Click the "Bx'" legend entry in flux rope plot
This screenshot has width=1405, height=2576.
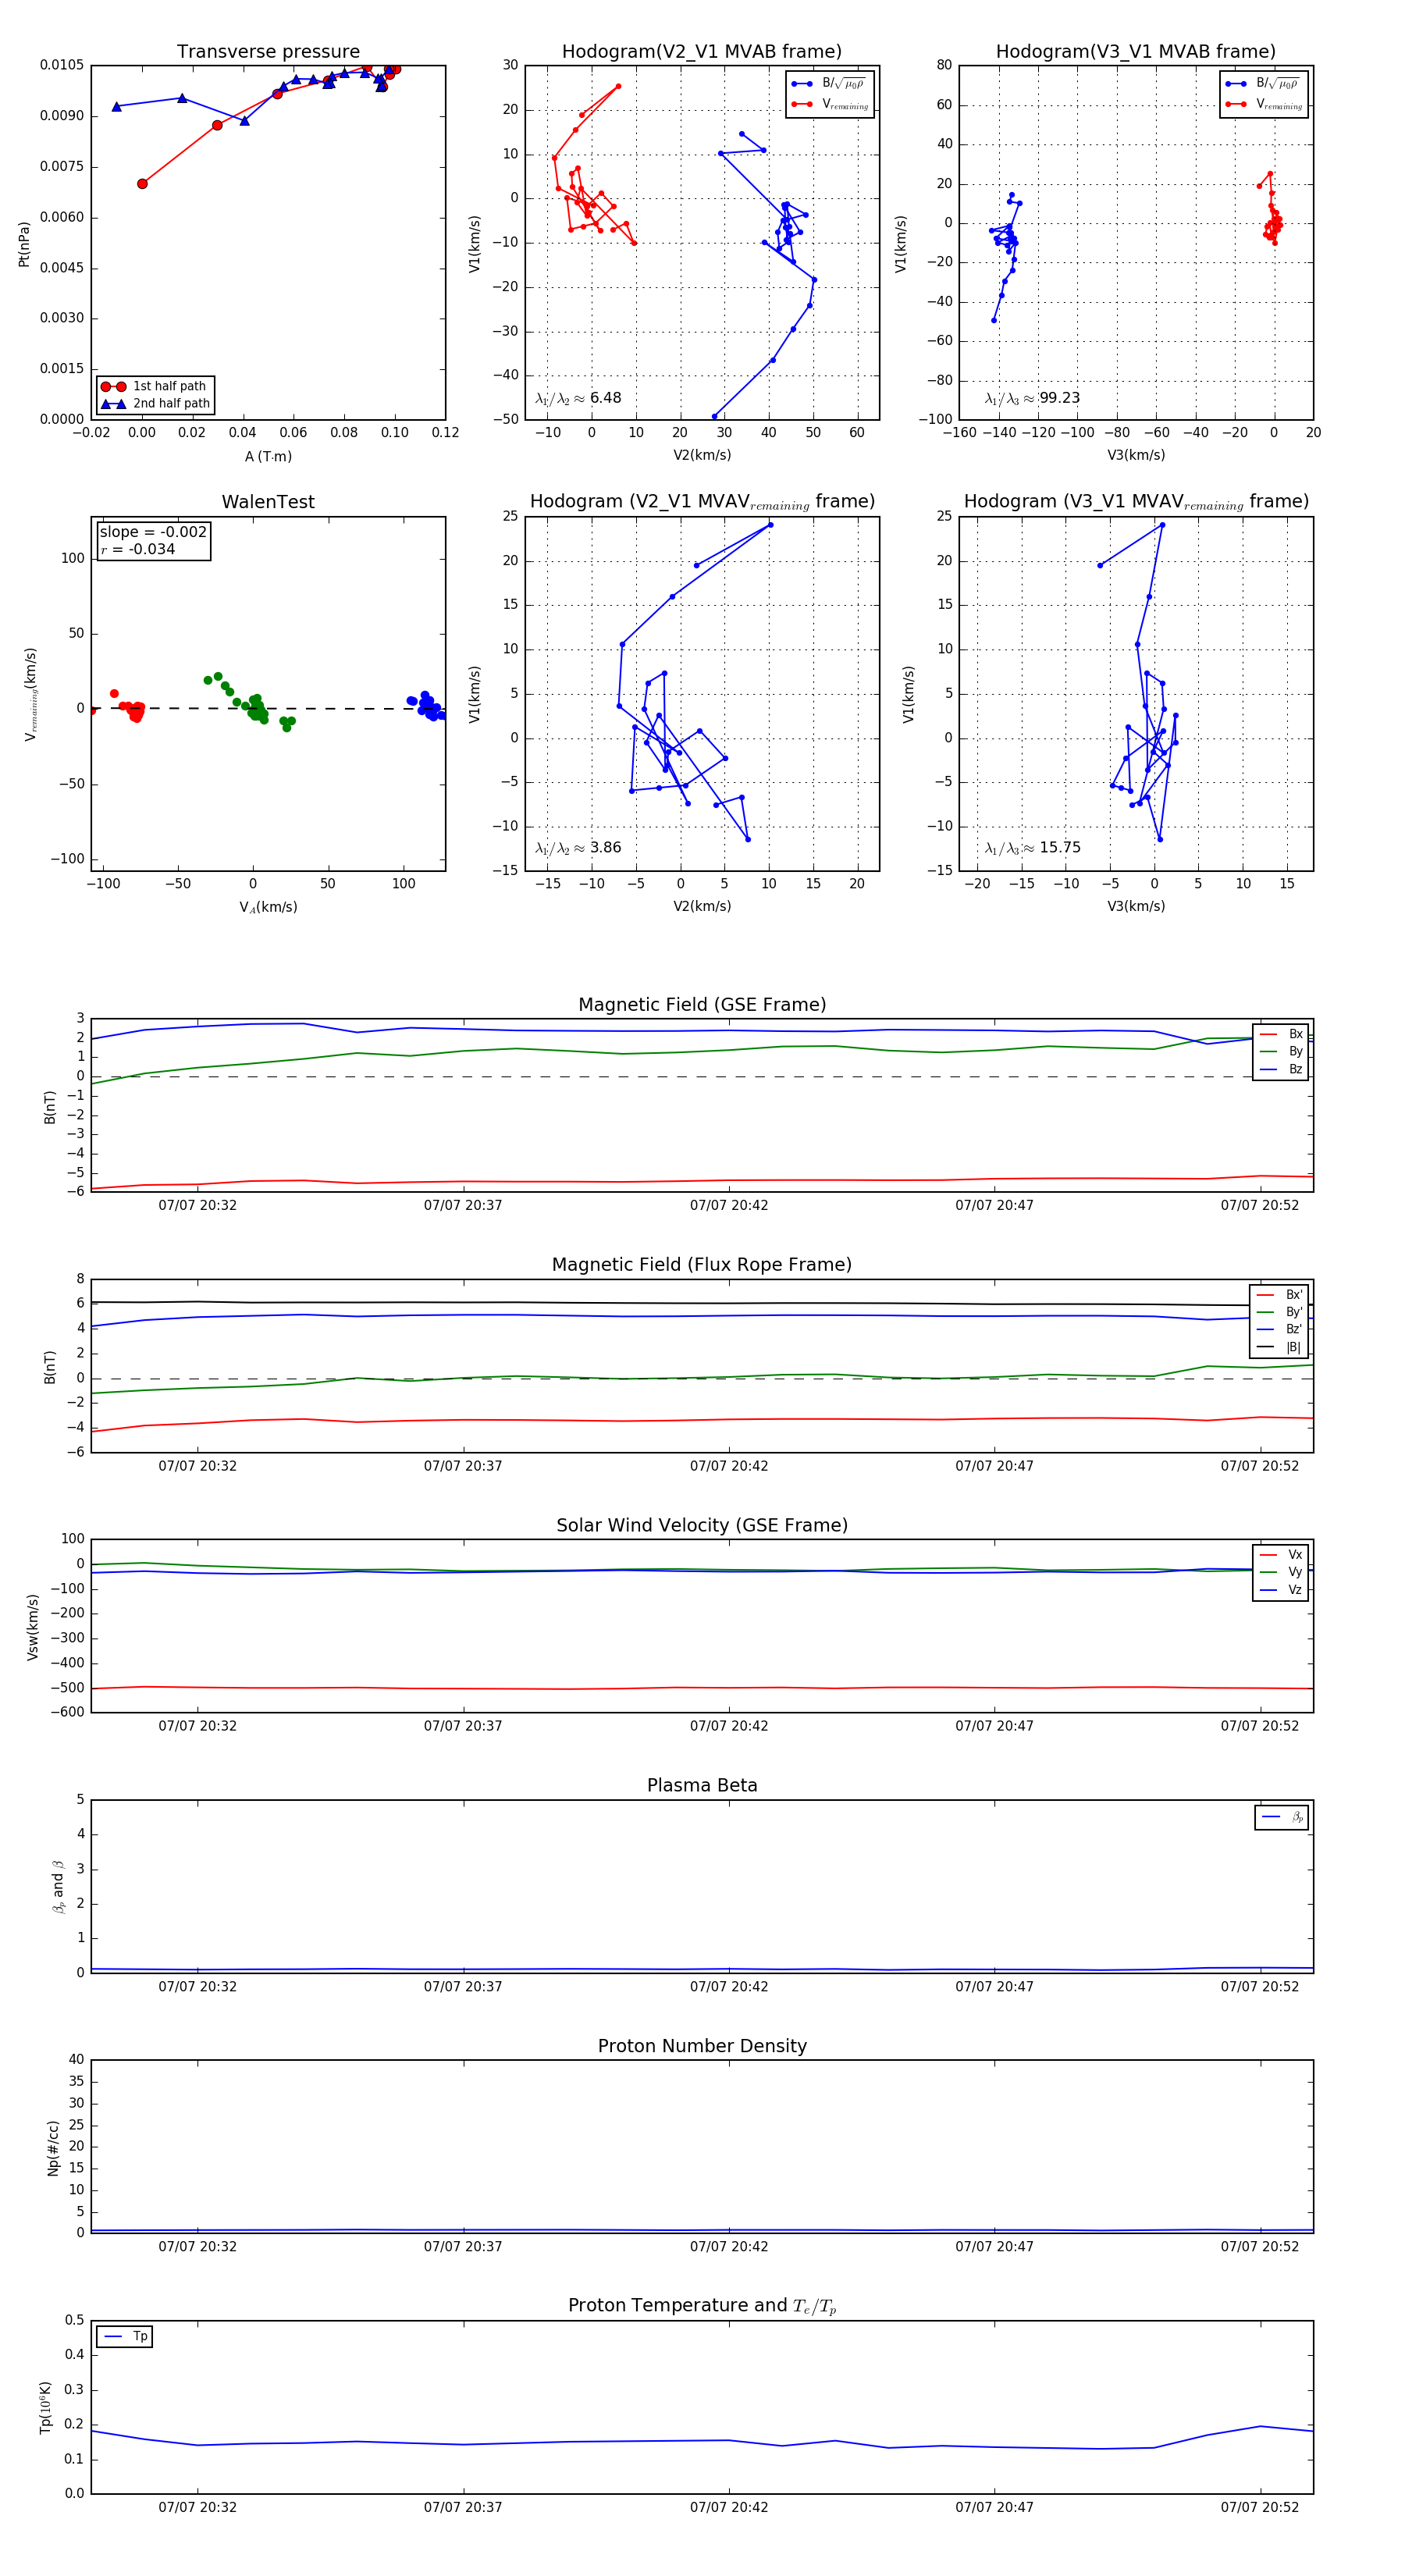pyautogui.click(x=1279, y=1294)
